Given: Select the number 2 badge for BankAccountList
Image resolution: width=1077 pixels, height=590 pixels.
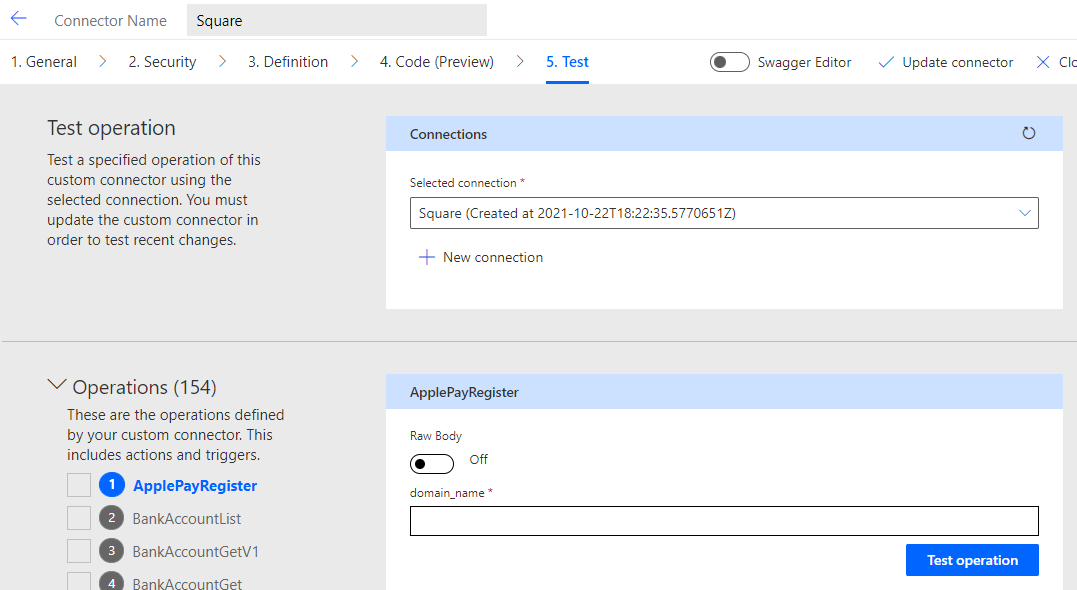Looking at the screenshot, I should [111, 518].
